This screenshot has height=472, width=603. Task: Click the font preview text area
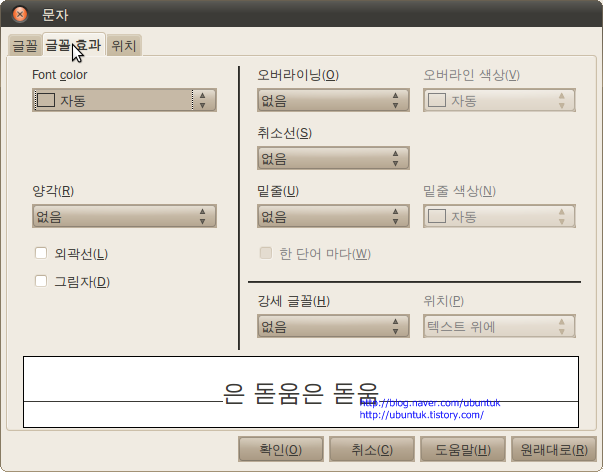point(301,392)
